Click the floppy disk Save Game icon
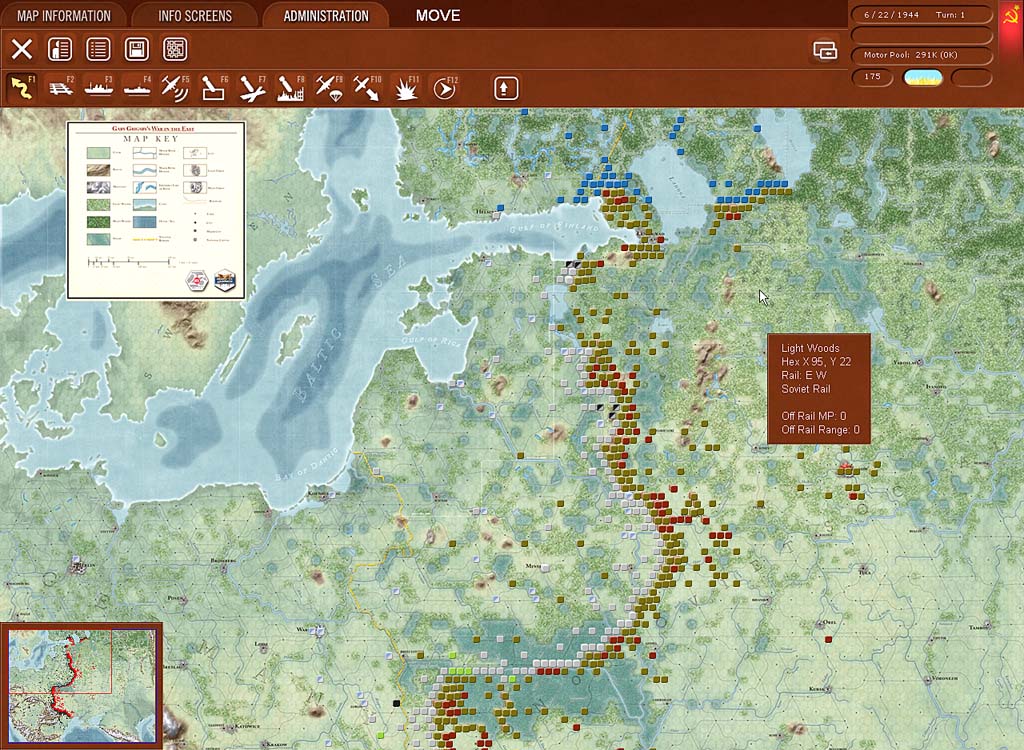 pos(137,49)
